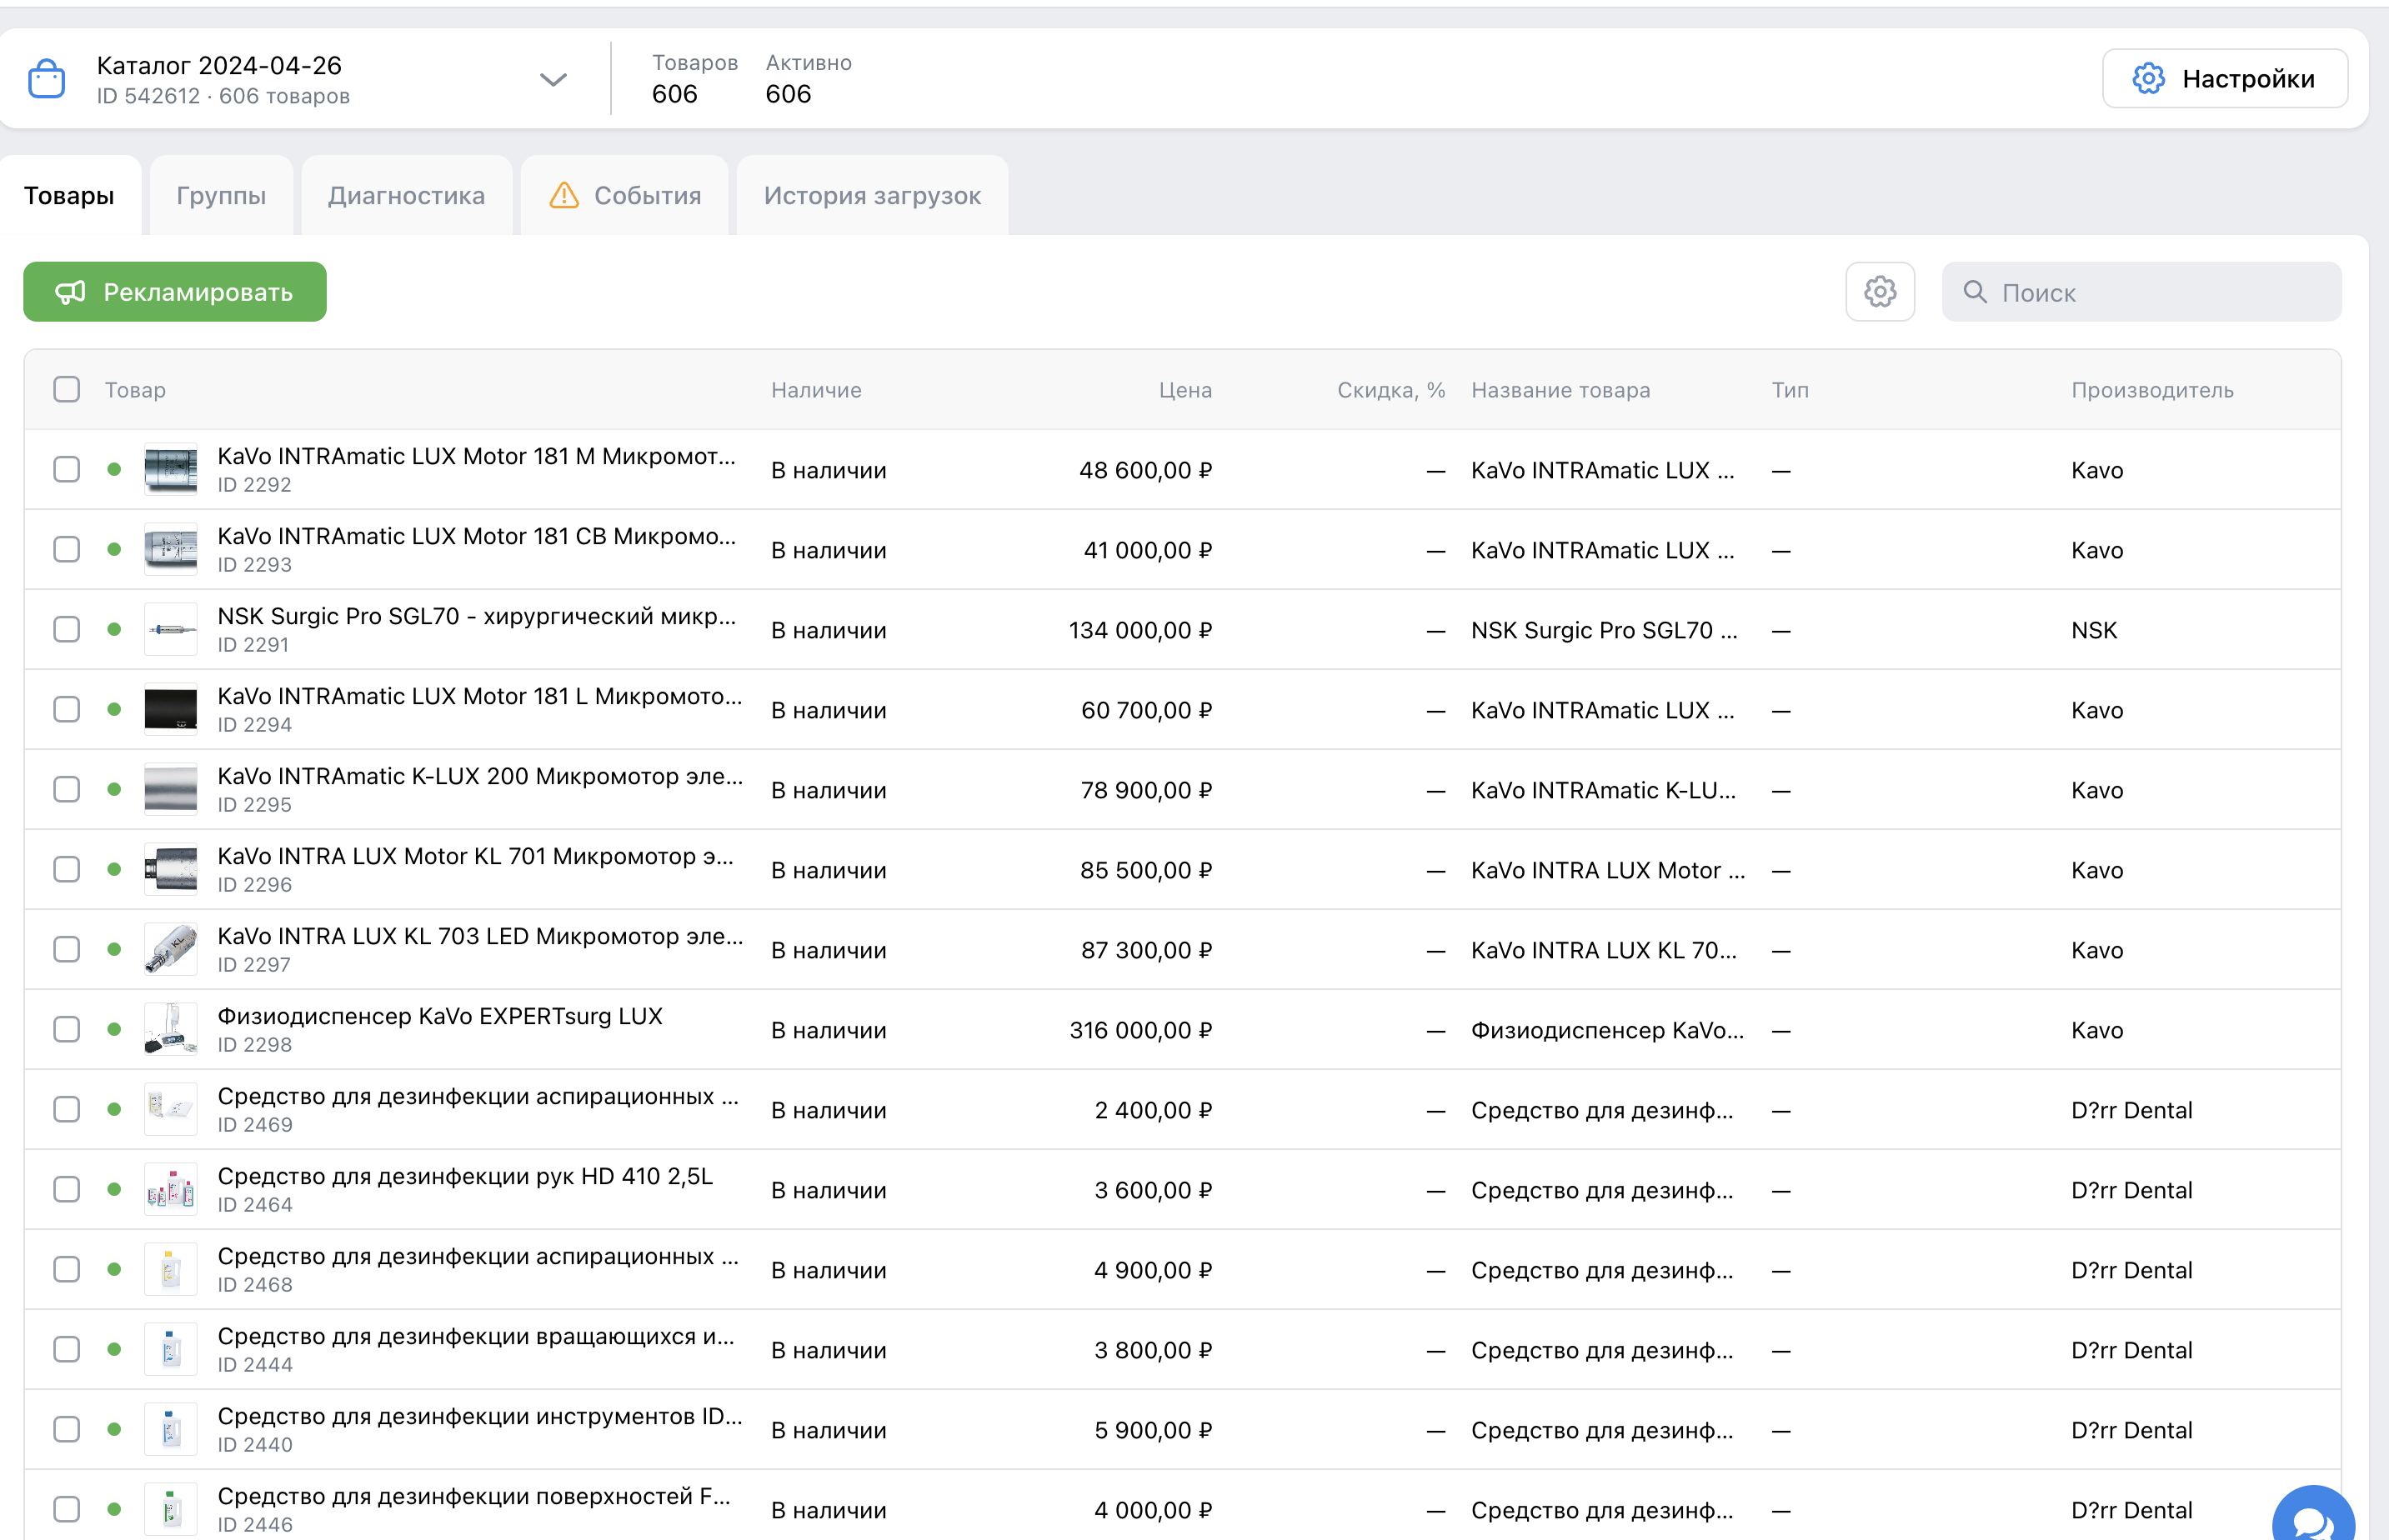Select checkbox for product ID 2293
The image size is (2389, 1540).
pos(67,549)
